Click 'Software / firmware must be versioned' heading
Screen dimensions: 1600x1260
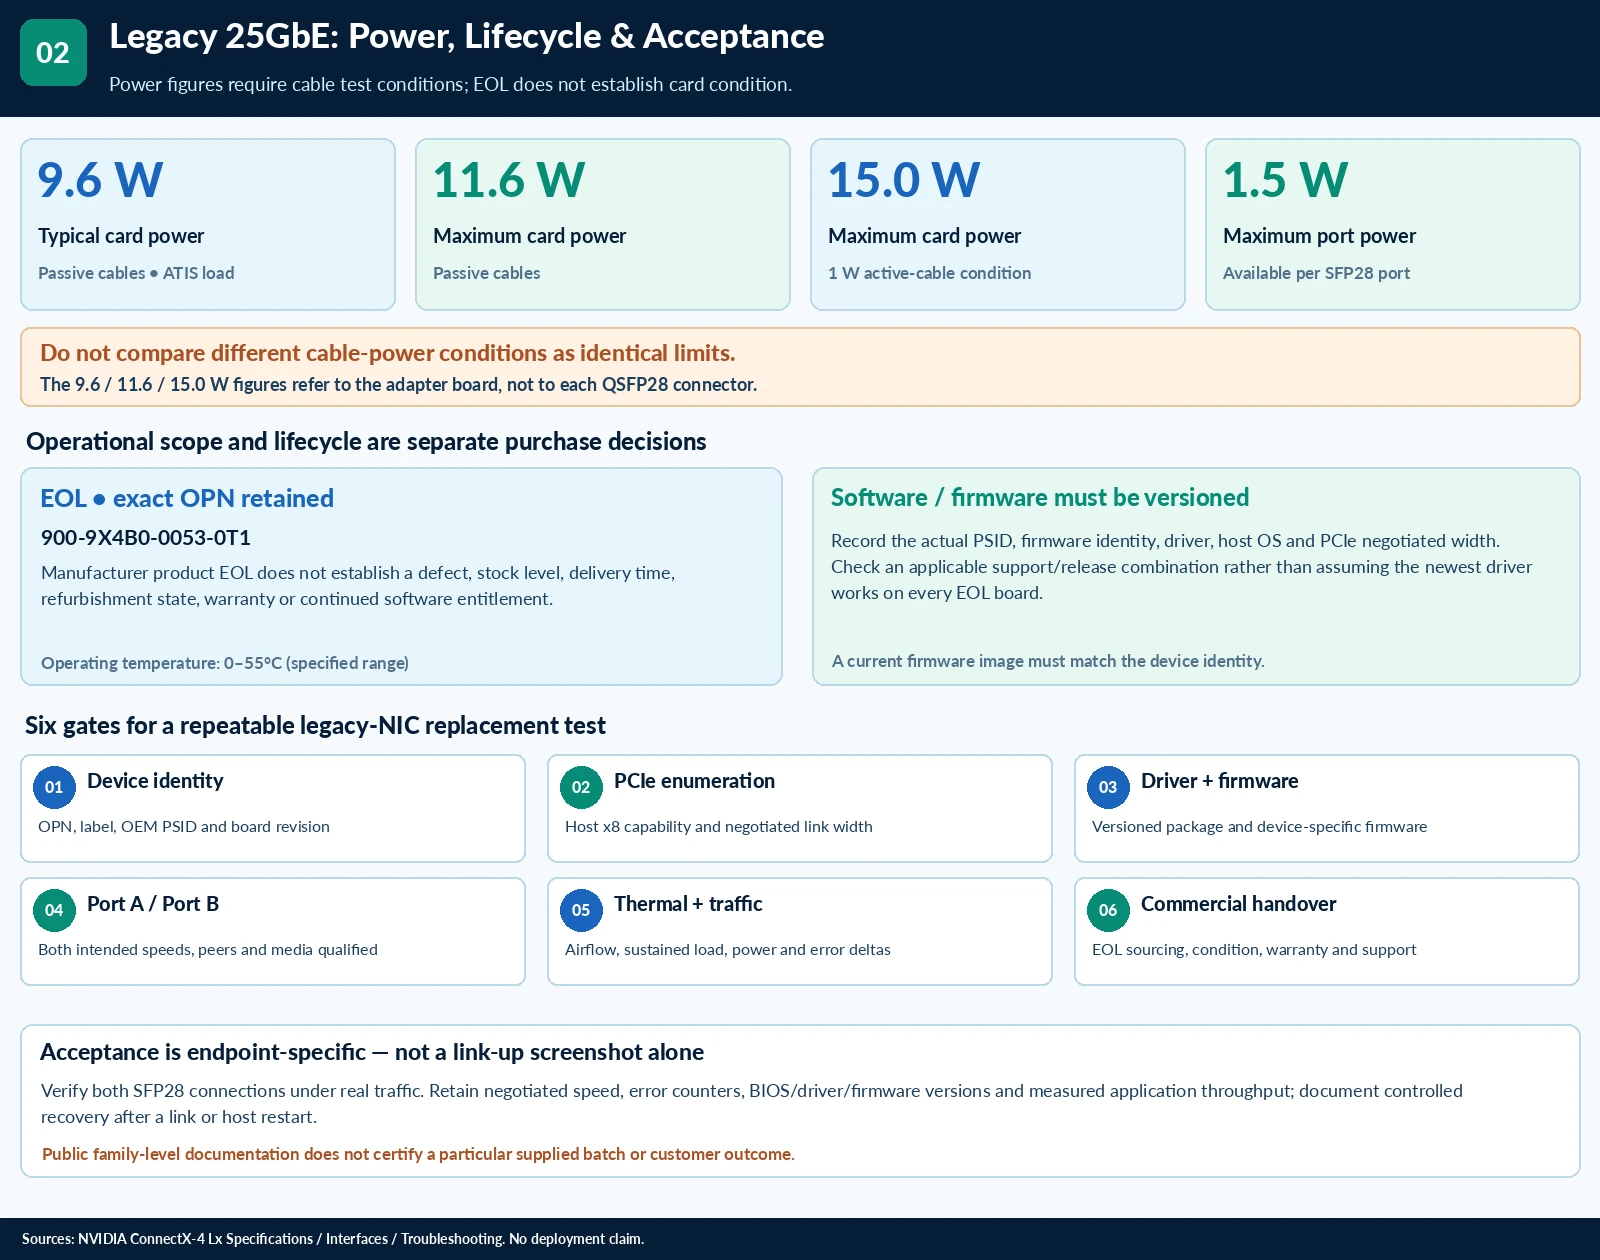[x=1040, y=497]
